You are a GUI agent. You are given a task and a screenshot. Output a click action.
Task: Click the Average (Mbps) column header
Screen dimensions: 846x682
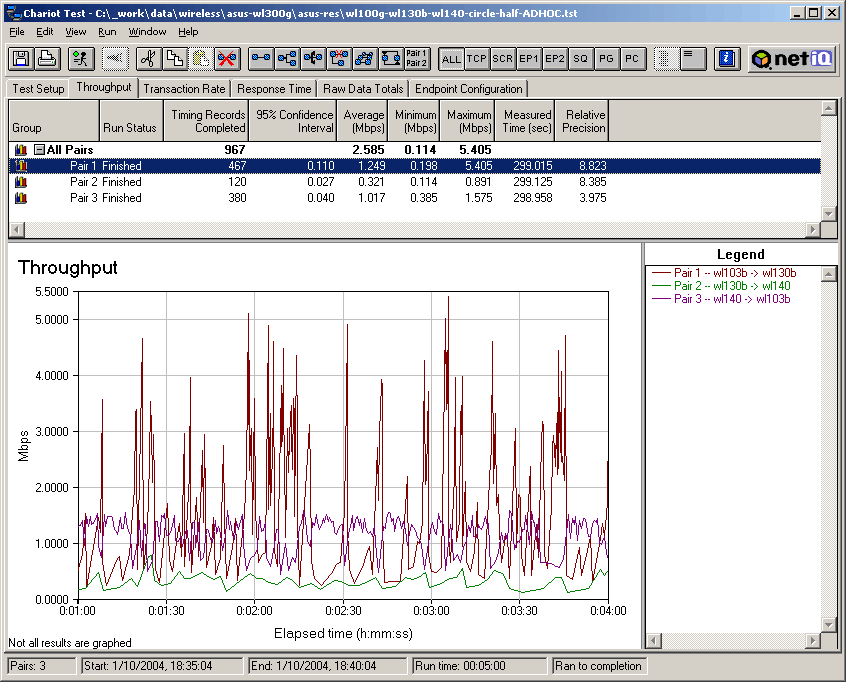click(363, 122)
